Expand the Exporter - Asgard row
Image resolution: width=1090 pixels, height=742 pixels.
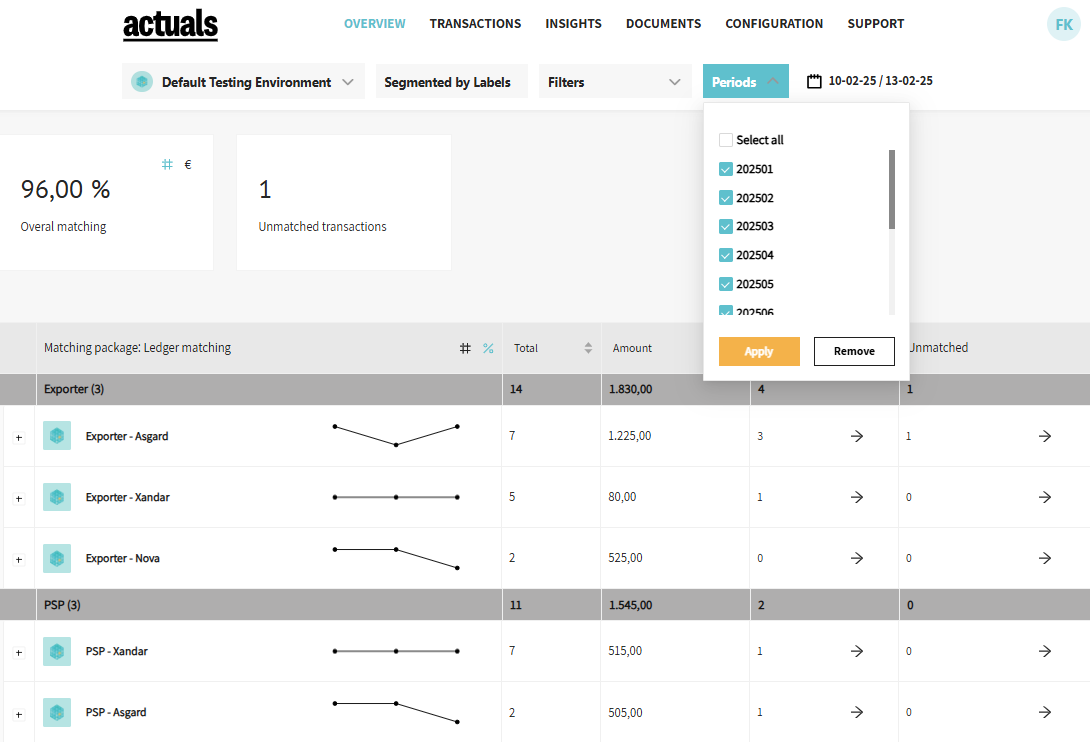[x=19, y=438]
